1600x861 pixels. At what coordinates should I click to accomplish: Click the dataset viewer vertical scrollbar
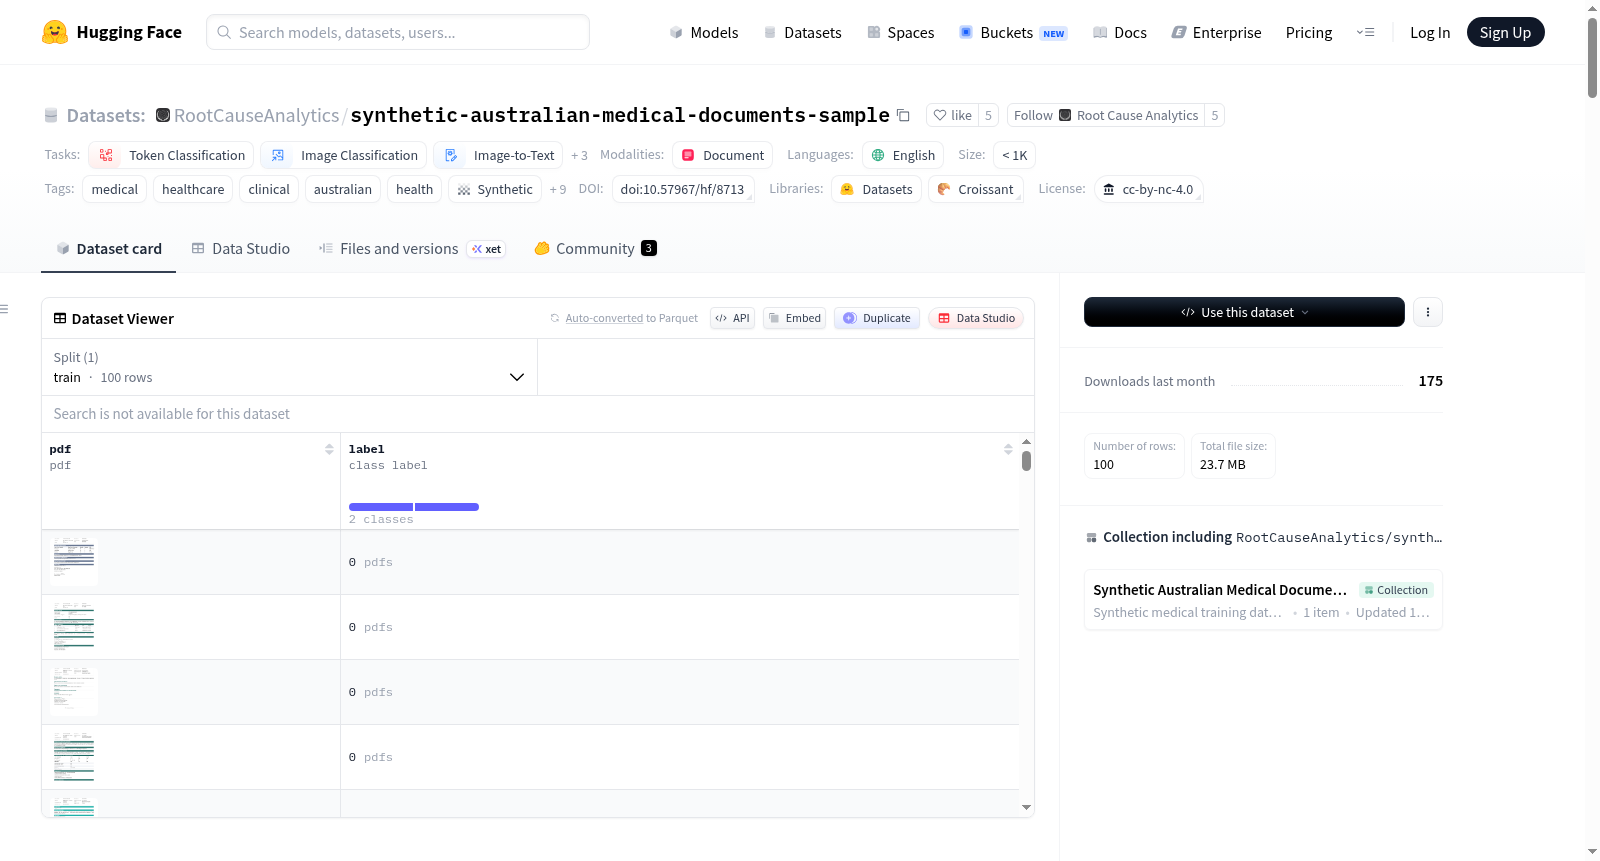[x=1026, y=460]
